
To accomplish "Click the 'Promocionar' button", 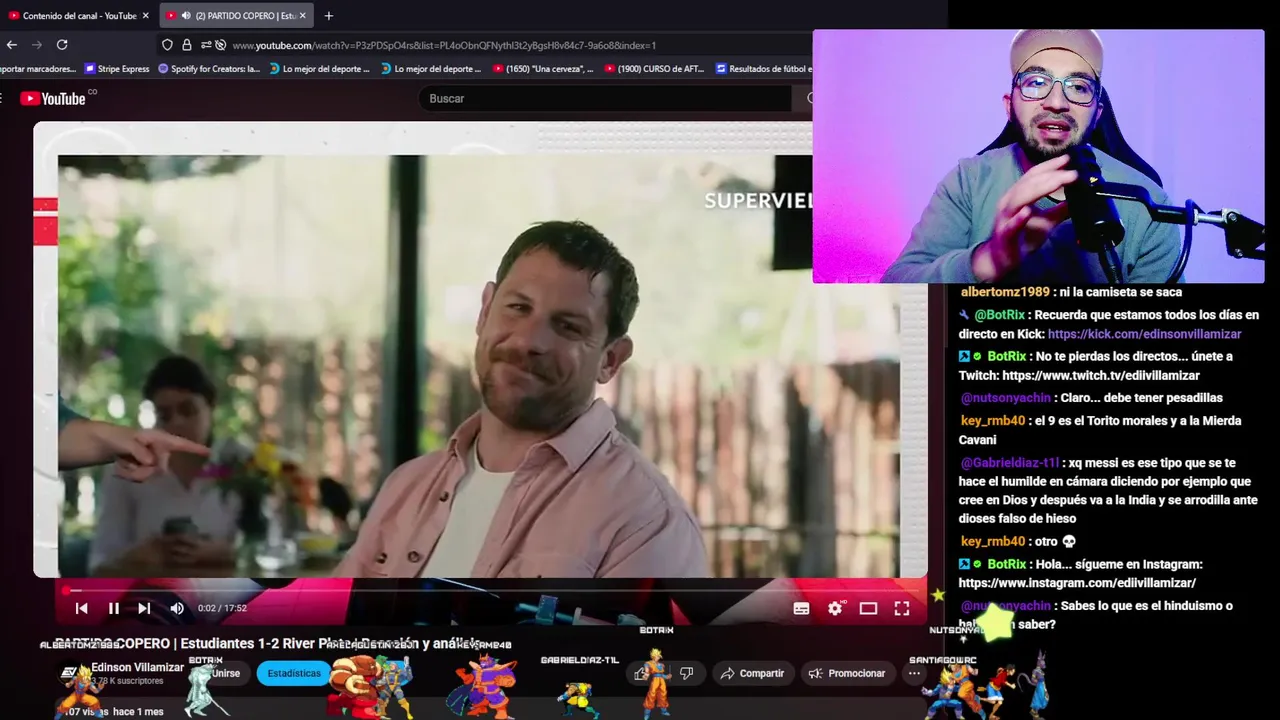I will (846, 673).
